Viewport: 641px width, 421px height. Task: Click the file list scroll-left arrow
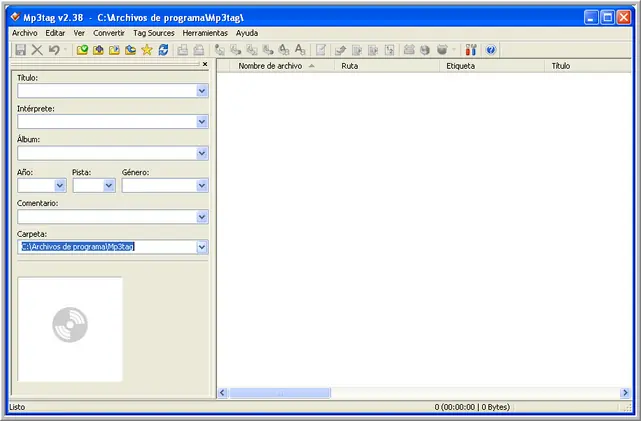point(222,393)
